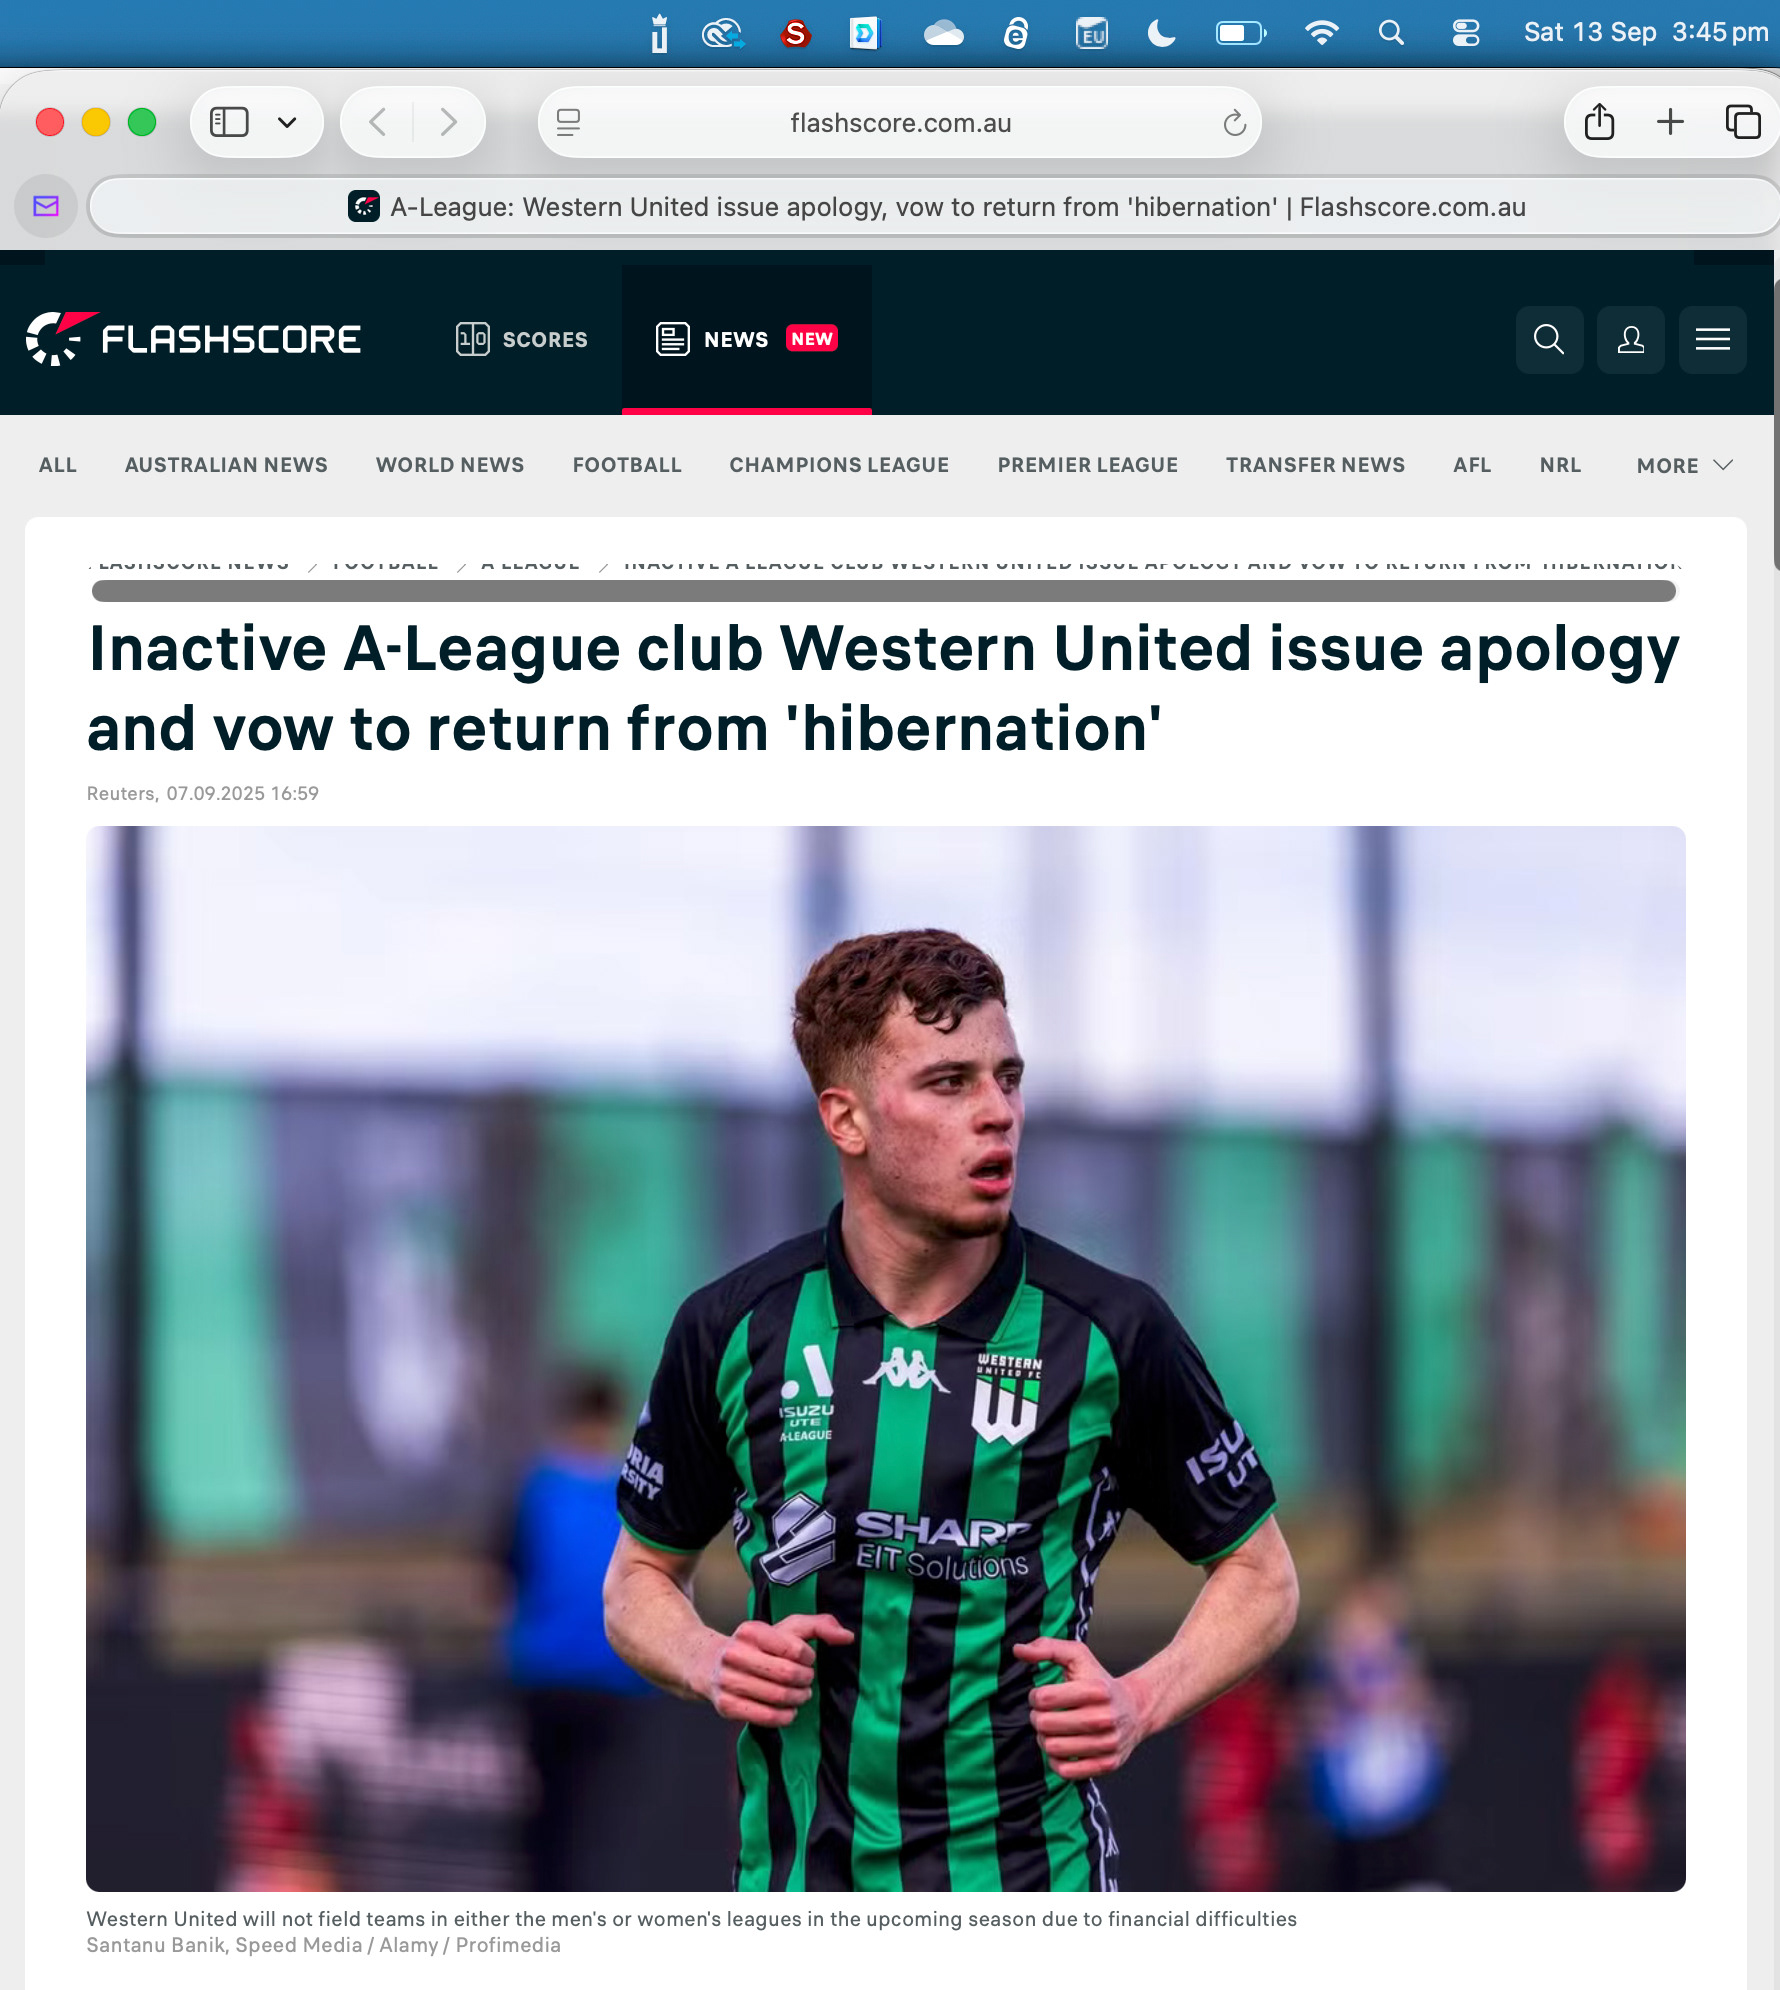Open the user account icon
1780x1990 pixels.
(x=1630, y=340)
